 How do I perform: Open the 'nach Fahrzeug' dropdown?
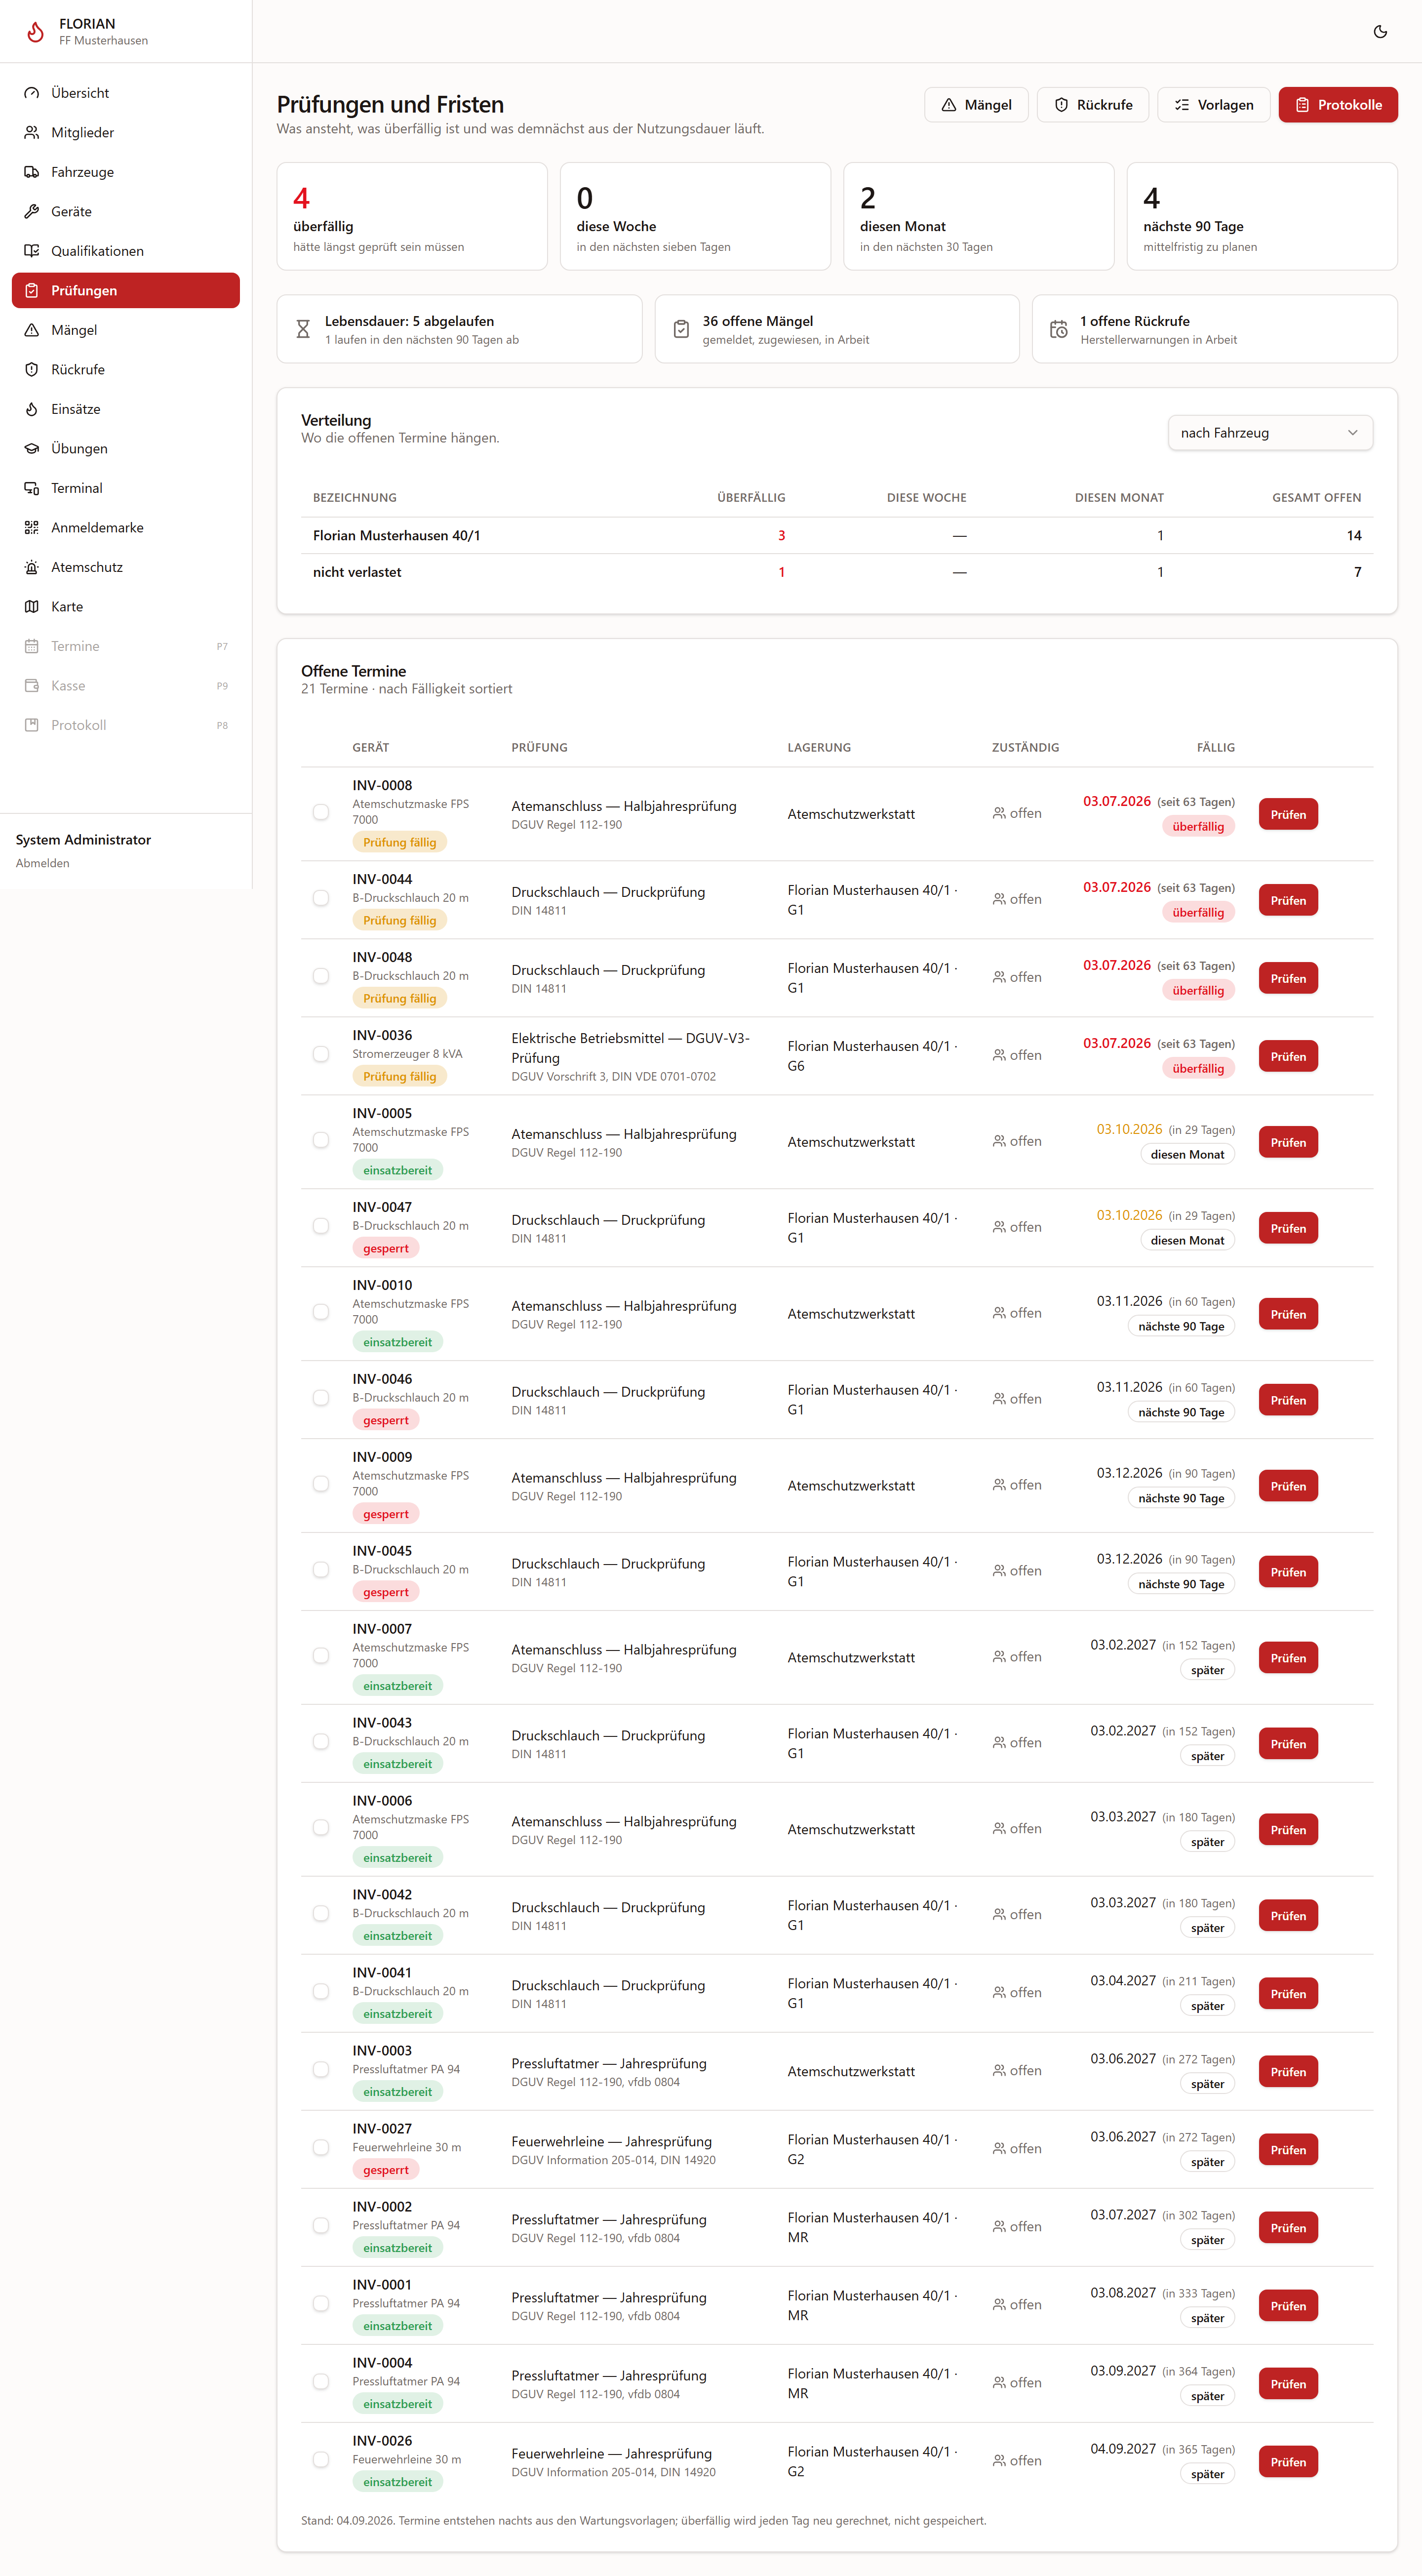point(1270,433)
